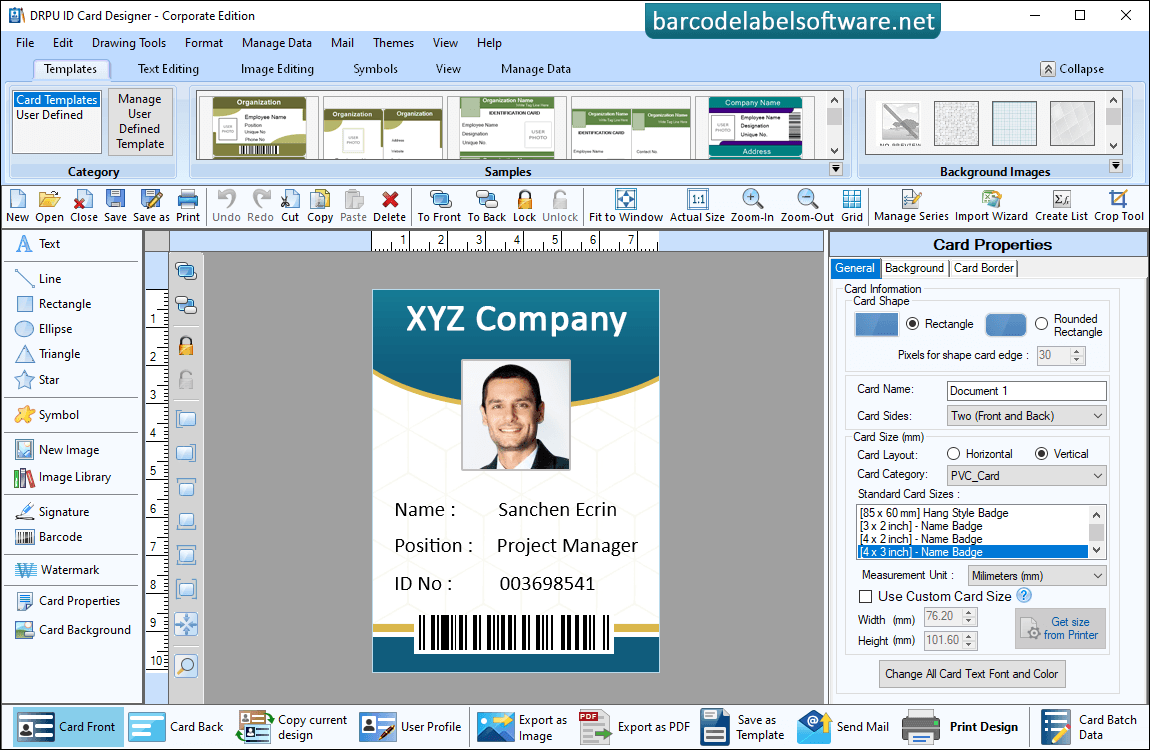Click the Save as toolbar icon
The height and width of the screenshot is (750, 1150).
(x=151, y=206)
